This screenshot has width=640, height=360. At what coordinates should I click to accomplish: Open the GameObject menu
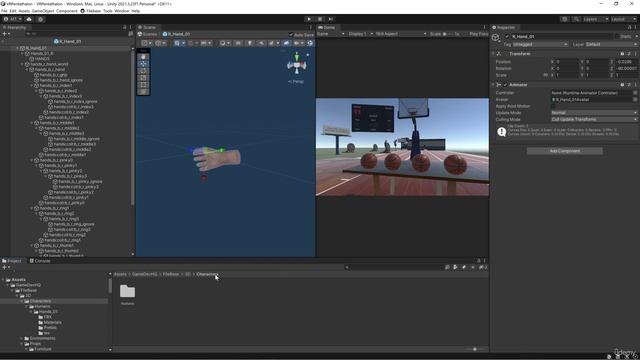pos(43,11)
